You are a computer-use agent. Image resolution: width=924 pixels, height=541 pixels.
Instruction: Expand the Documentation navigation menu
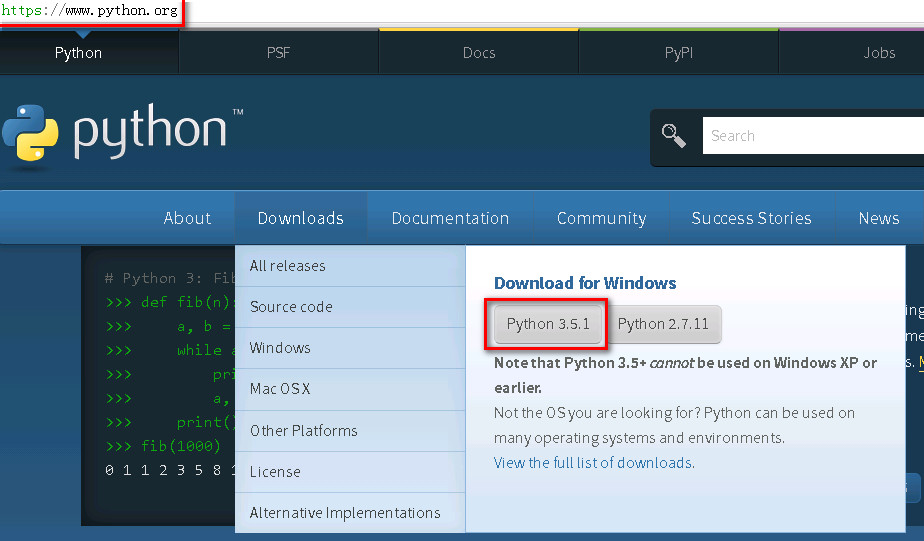(x=450, y=218)
